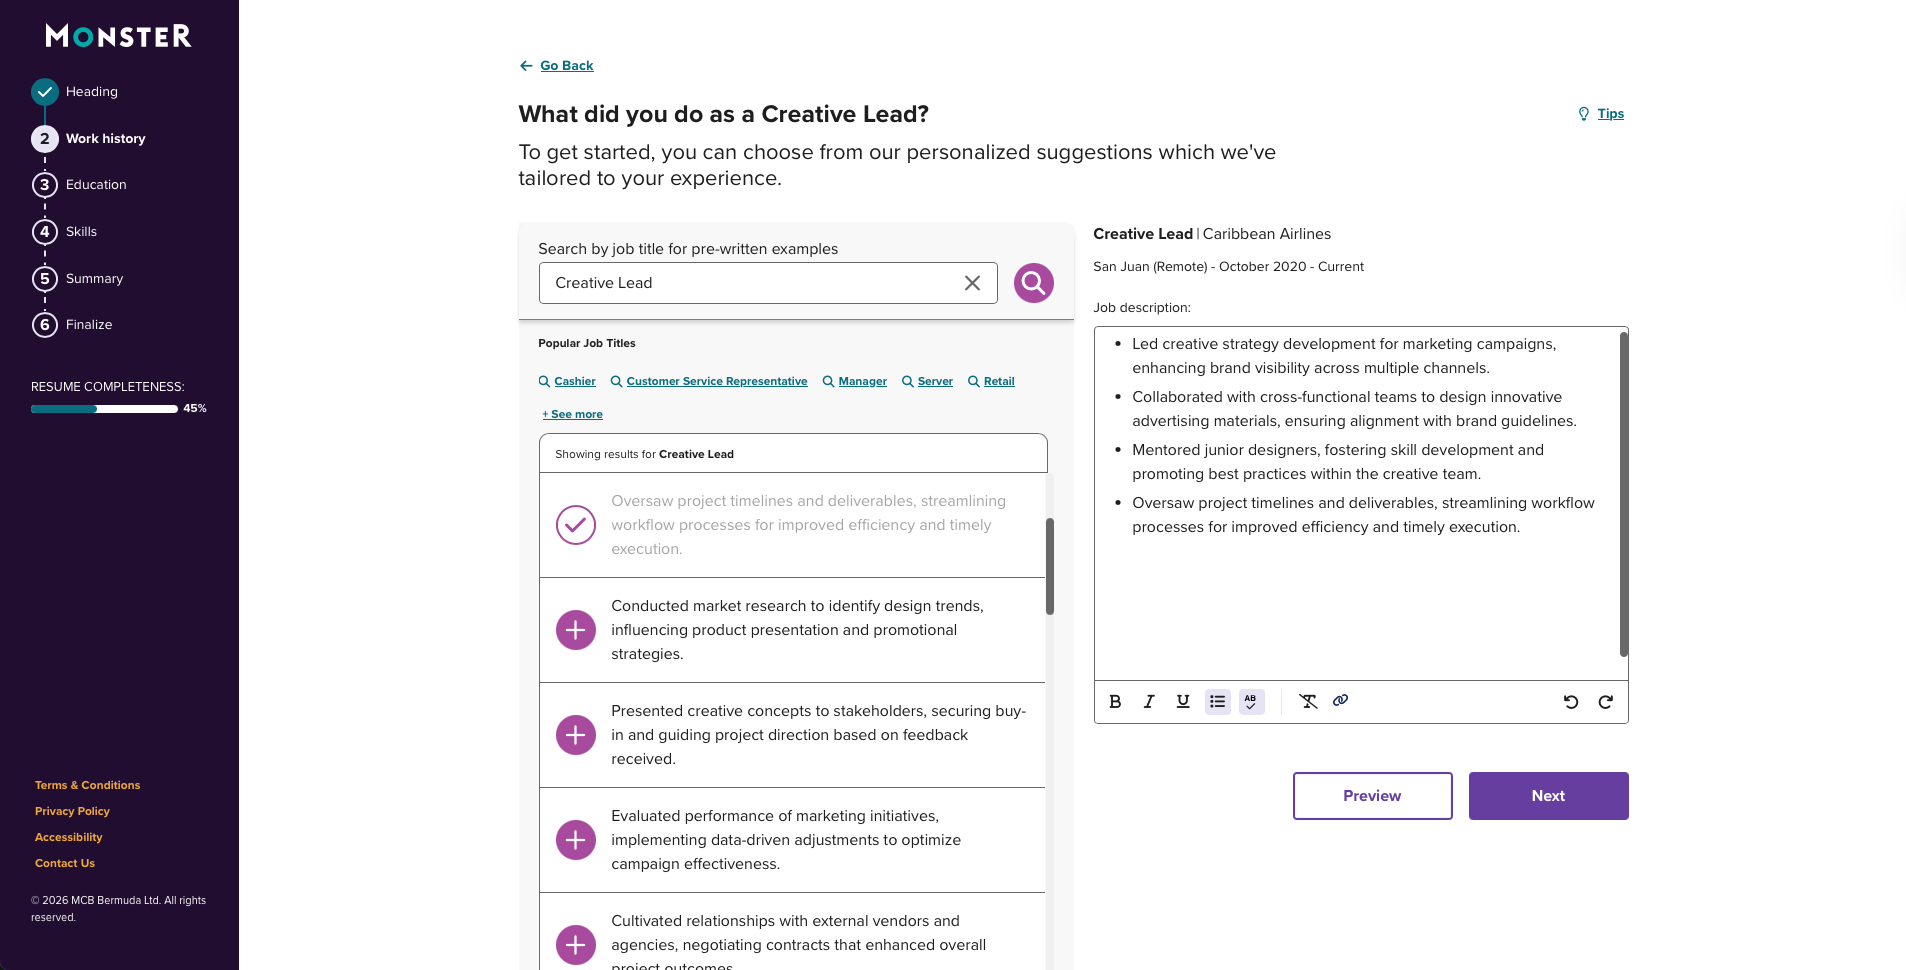Toggle the bulleted list formatting

click(1217, 701)
